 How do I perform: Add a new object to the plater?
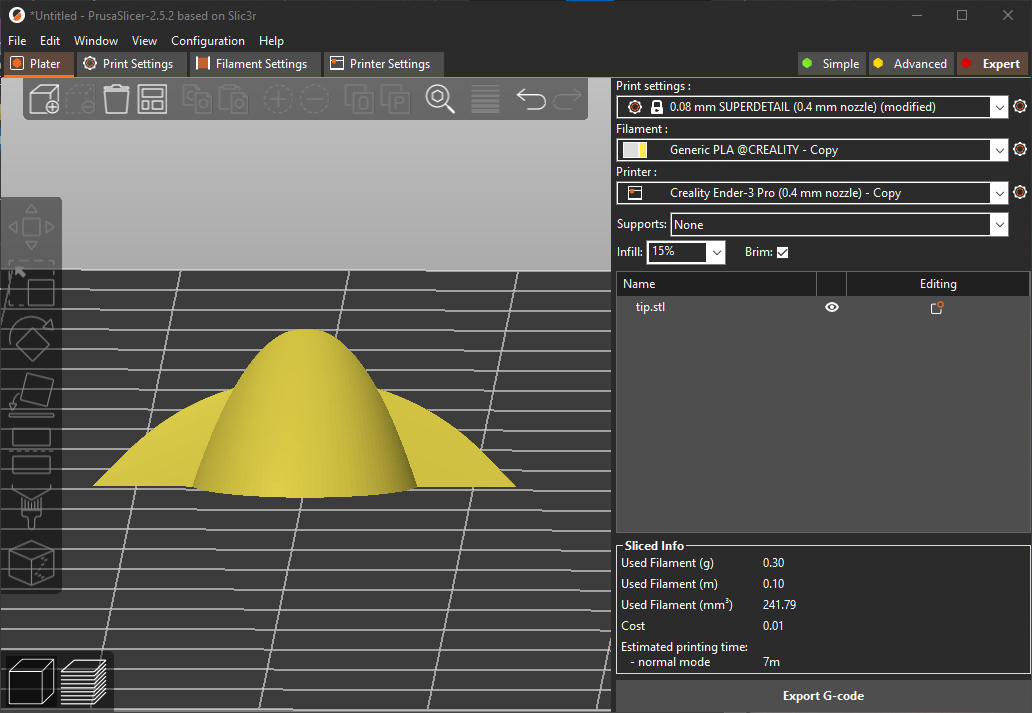[44, 100]
